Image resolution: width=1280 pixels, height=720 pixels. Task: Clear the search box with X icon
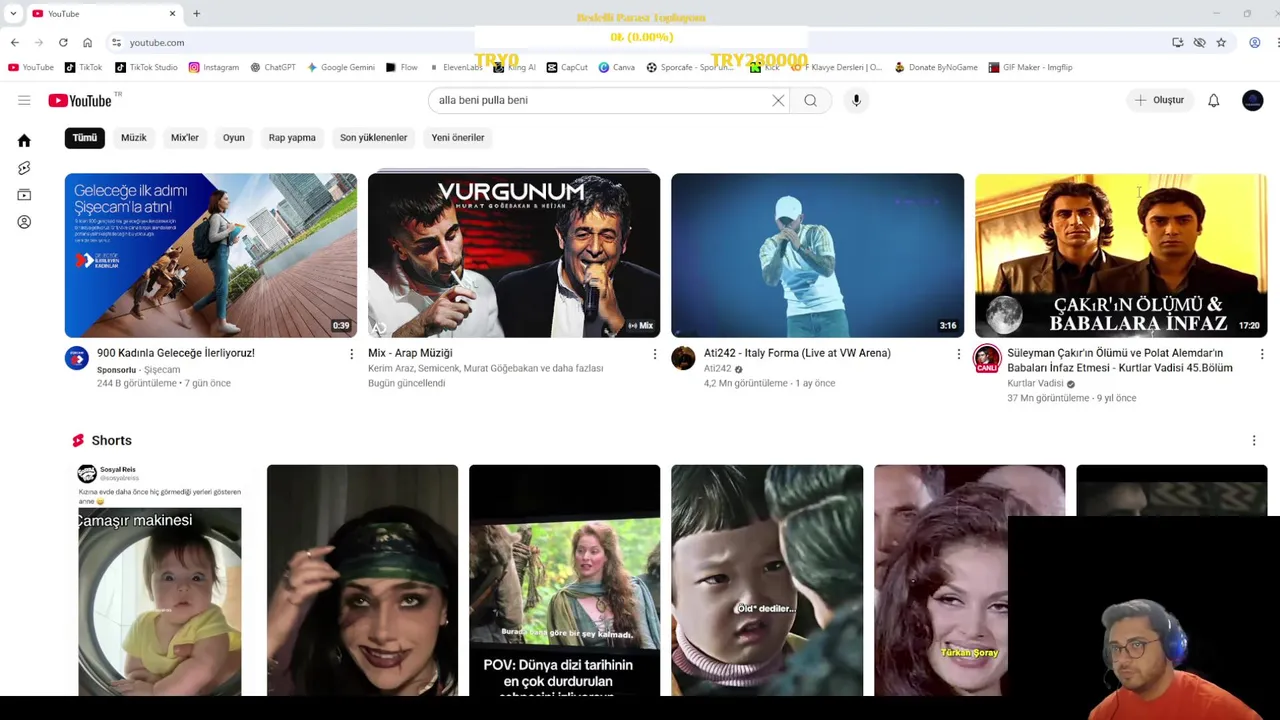778,100
